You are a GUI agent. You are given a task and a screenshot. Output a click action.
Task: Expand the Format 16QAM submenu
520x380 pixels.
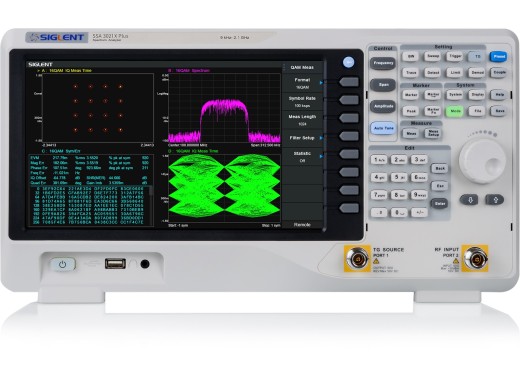[x=303, y=83]
